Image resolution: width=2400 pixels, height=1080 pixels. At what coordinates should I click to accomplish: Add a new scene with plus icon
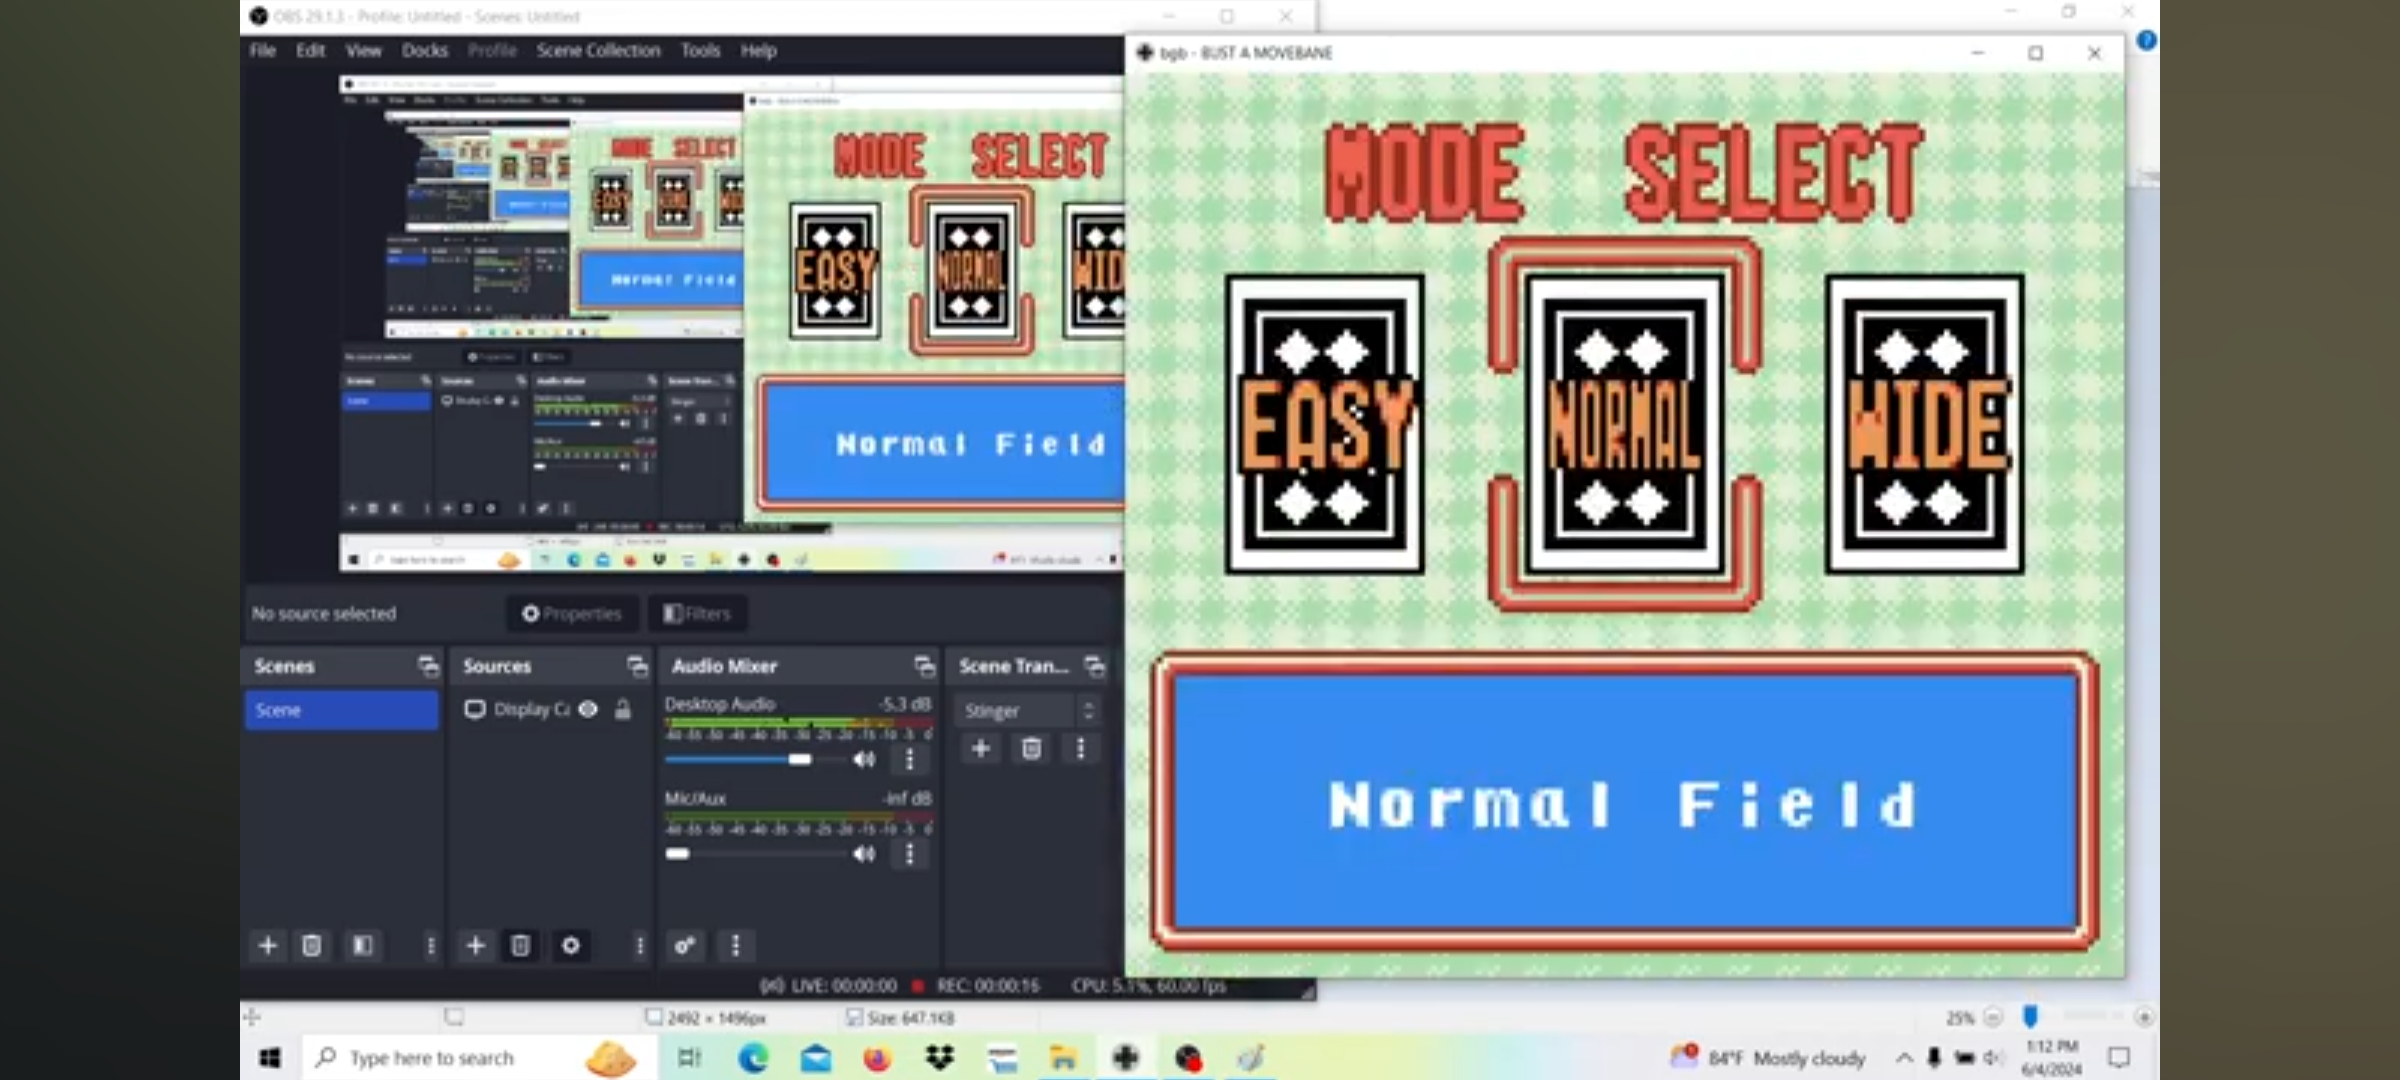pyautogui.click(x=267, y=945)
